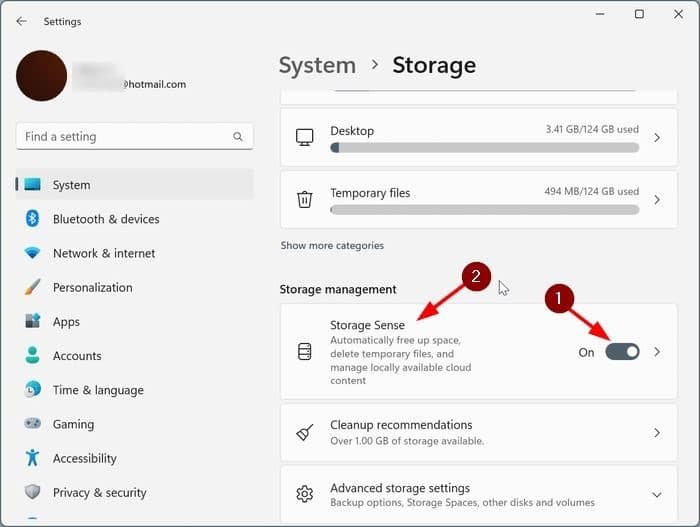Select System in the sidebar
700x527 pixels.
tap(135, 184)
